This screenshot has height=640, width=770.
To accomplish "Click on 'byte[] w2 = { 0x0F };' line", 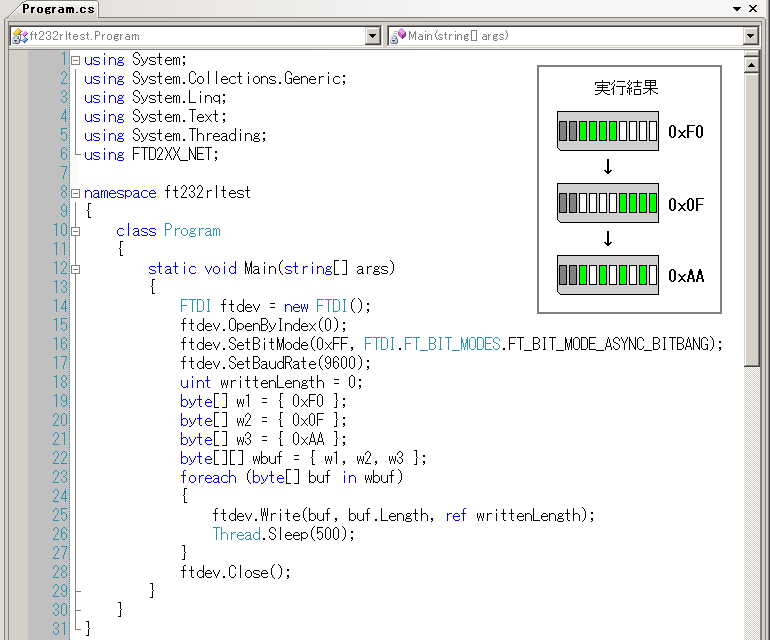I will (x=263, y=420).
